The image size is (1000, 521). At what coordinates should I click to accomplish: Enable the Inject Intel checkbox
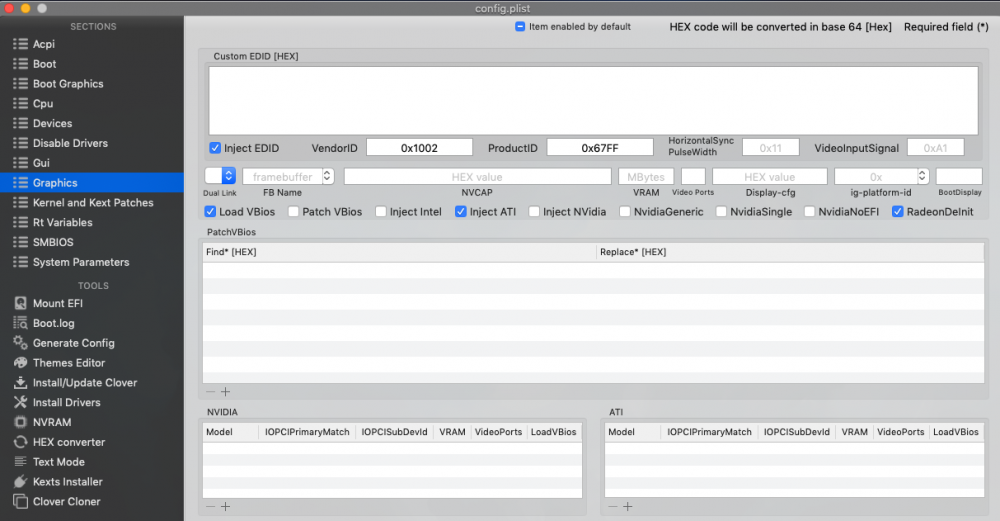(381, 212)
